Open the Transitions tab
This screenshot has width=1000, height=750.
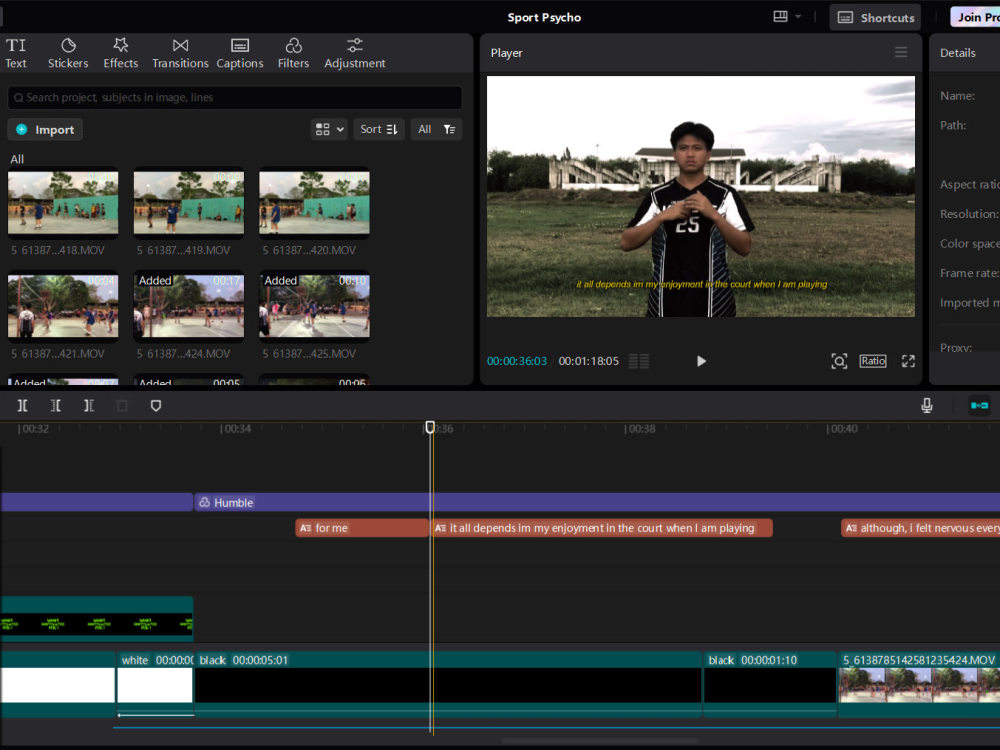tap(180, 54)
